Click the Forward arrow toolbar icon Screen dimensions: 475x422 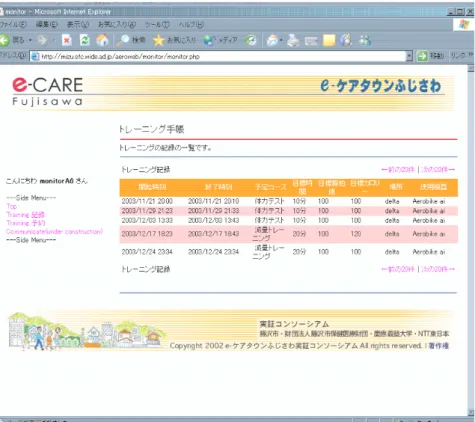coord(42,41)
